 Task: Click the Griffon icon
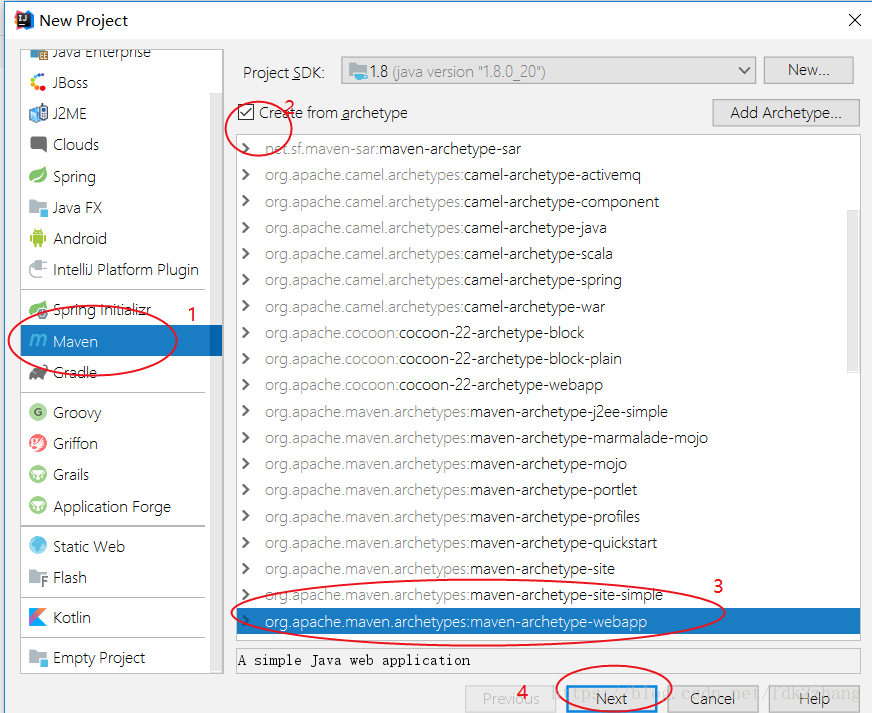point(38,443)
